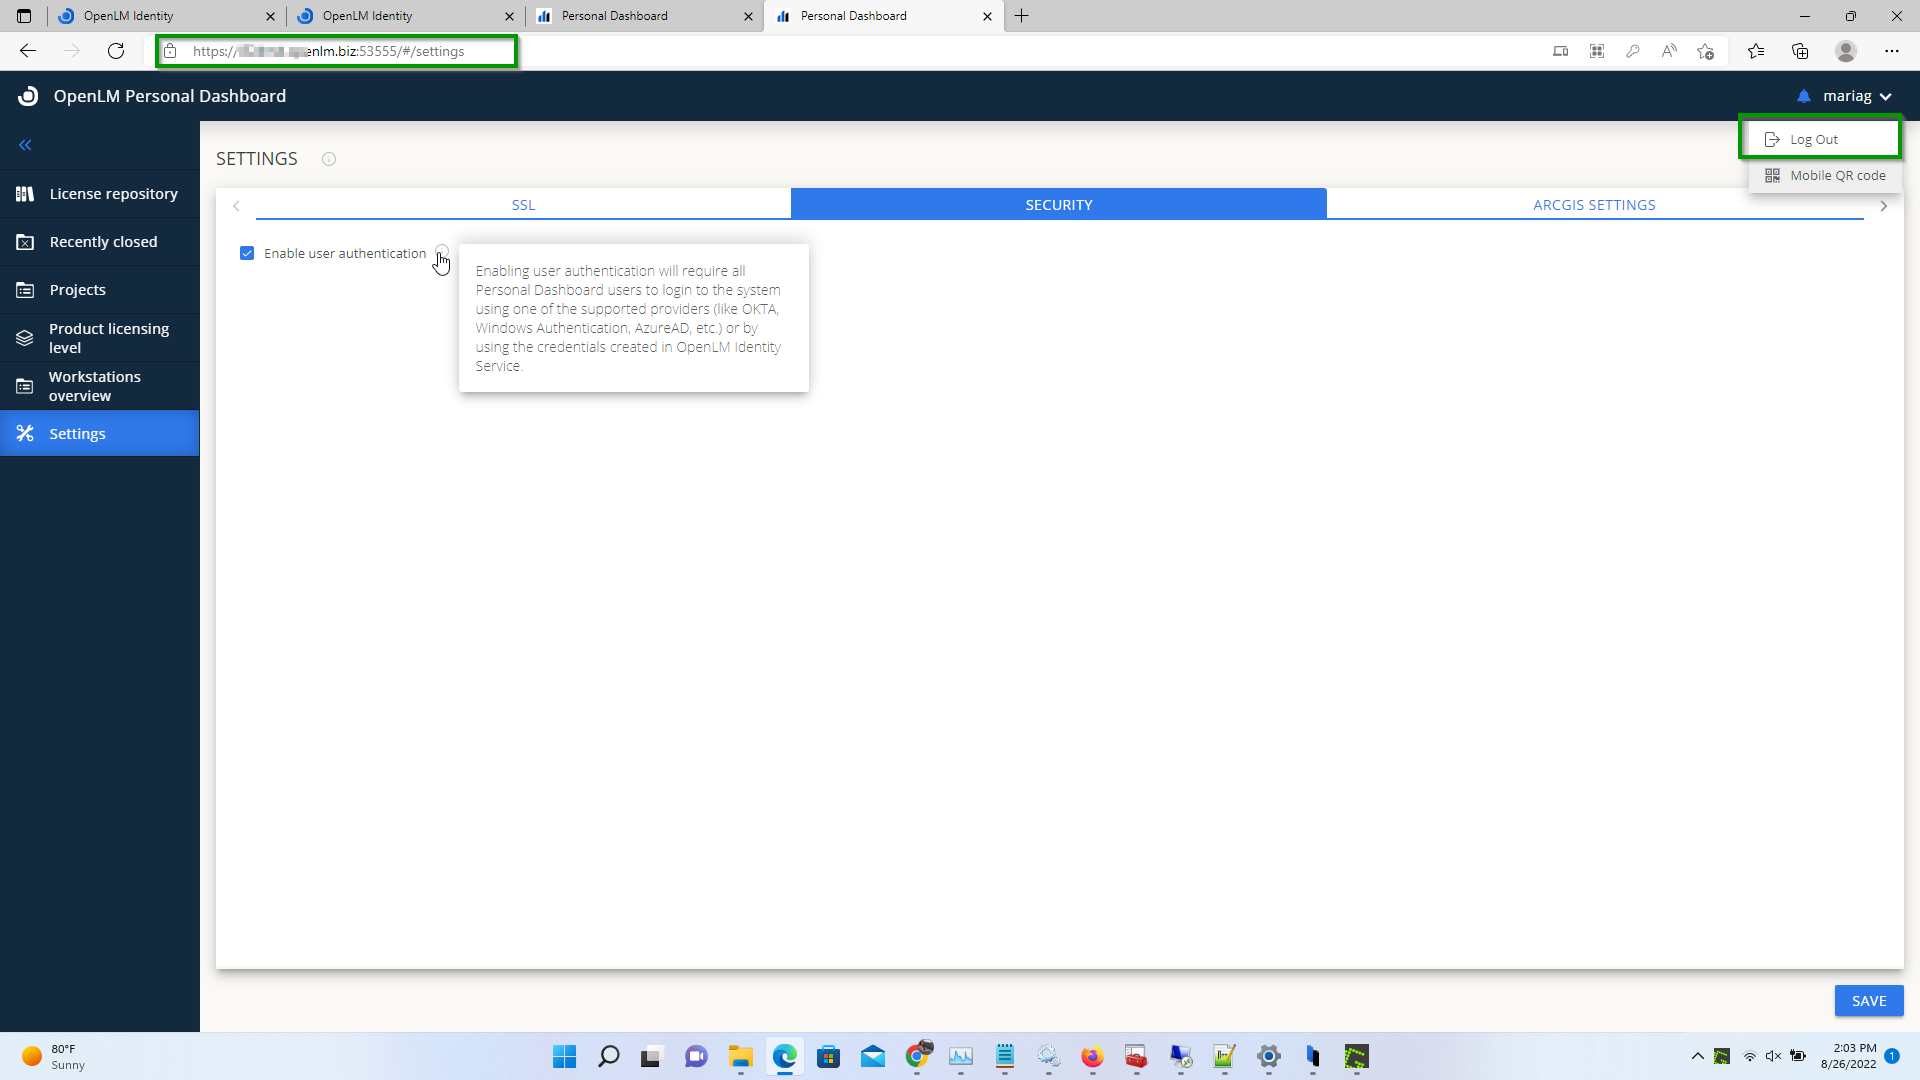Click the OpenLM logo in header

pyautogui.click(x=28, y=96)
